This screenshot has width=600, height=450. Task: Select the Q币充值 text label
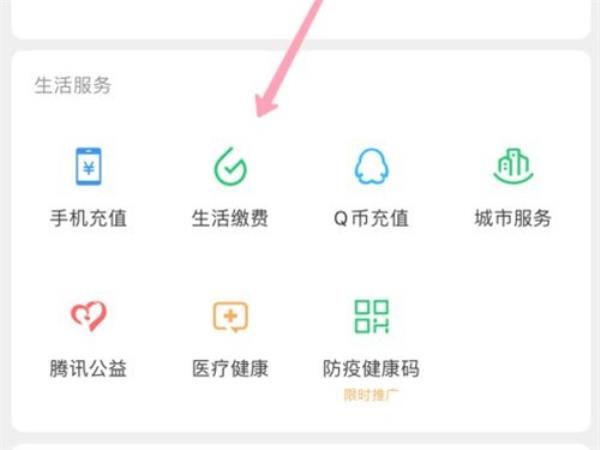pos(372,218)
